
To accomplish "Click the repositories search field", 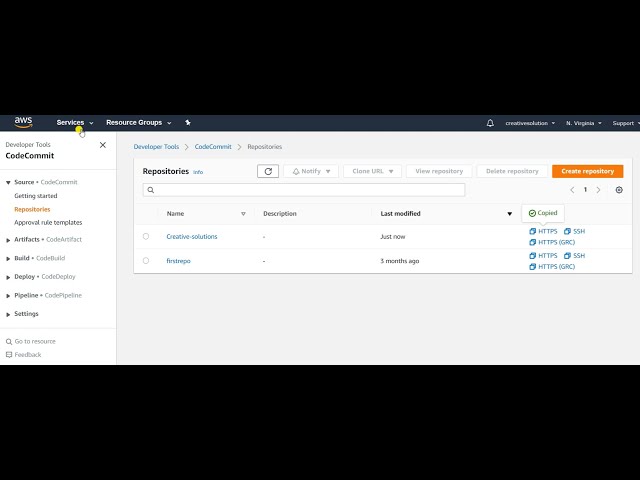I will 304,190.
